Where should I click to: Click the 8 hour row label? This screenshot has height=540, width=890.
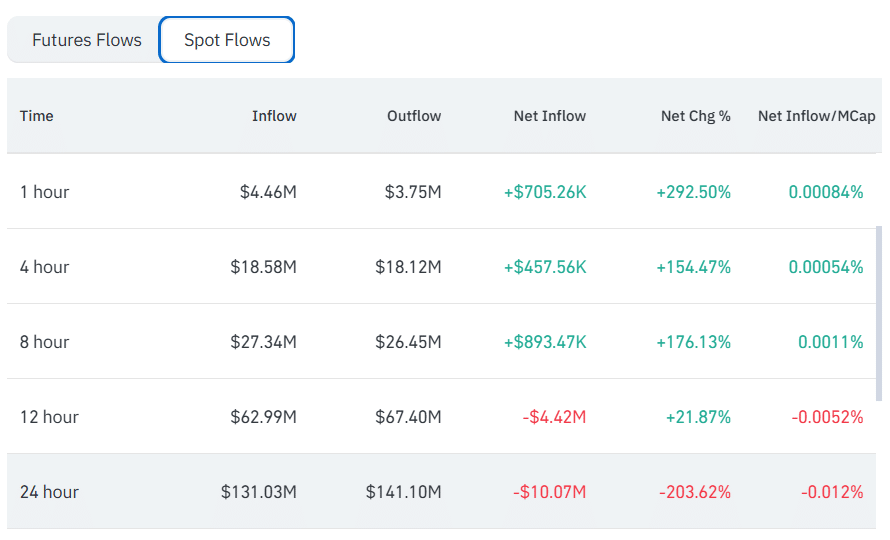pyautogui.click(x=45, y=342)
